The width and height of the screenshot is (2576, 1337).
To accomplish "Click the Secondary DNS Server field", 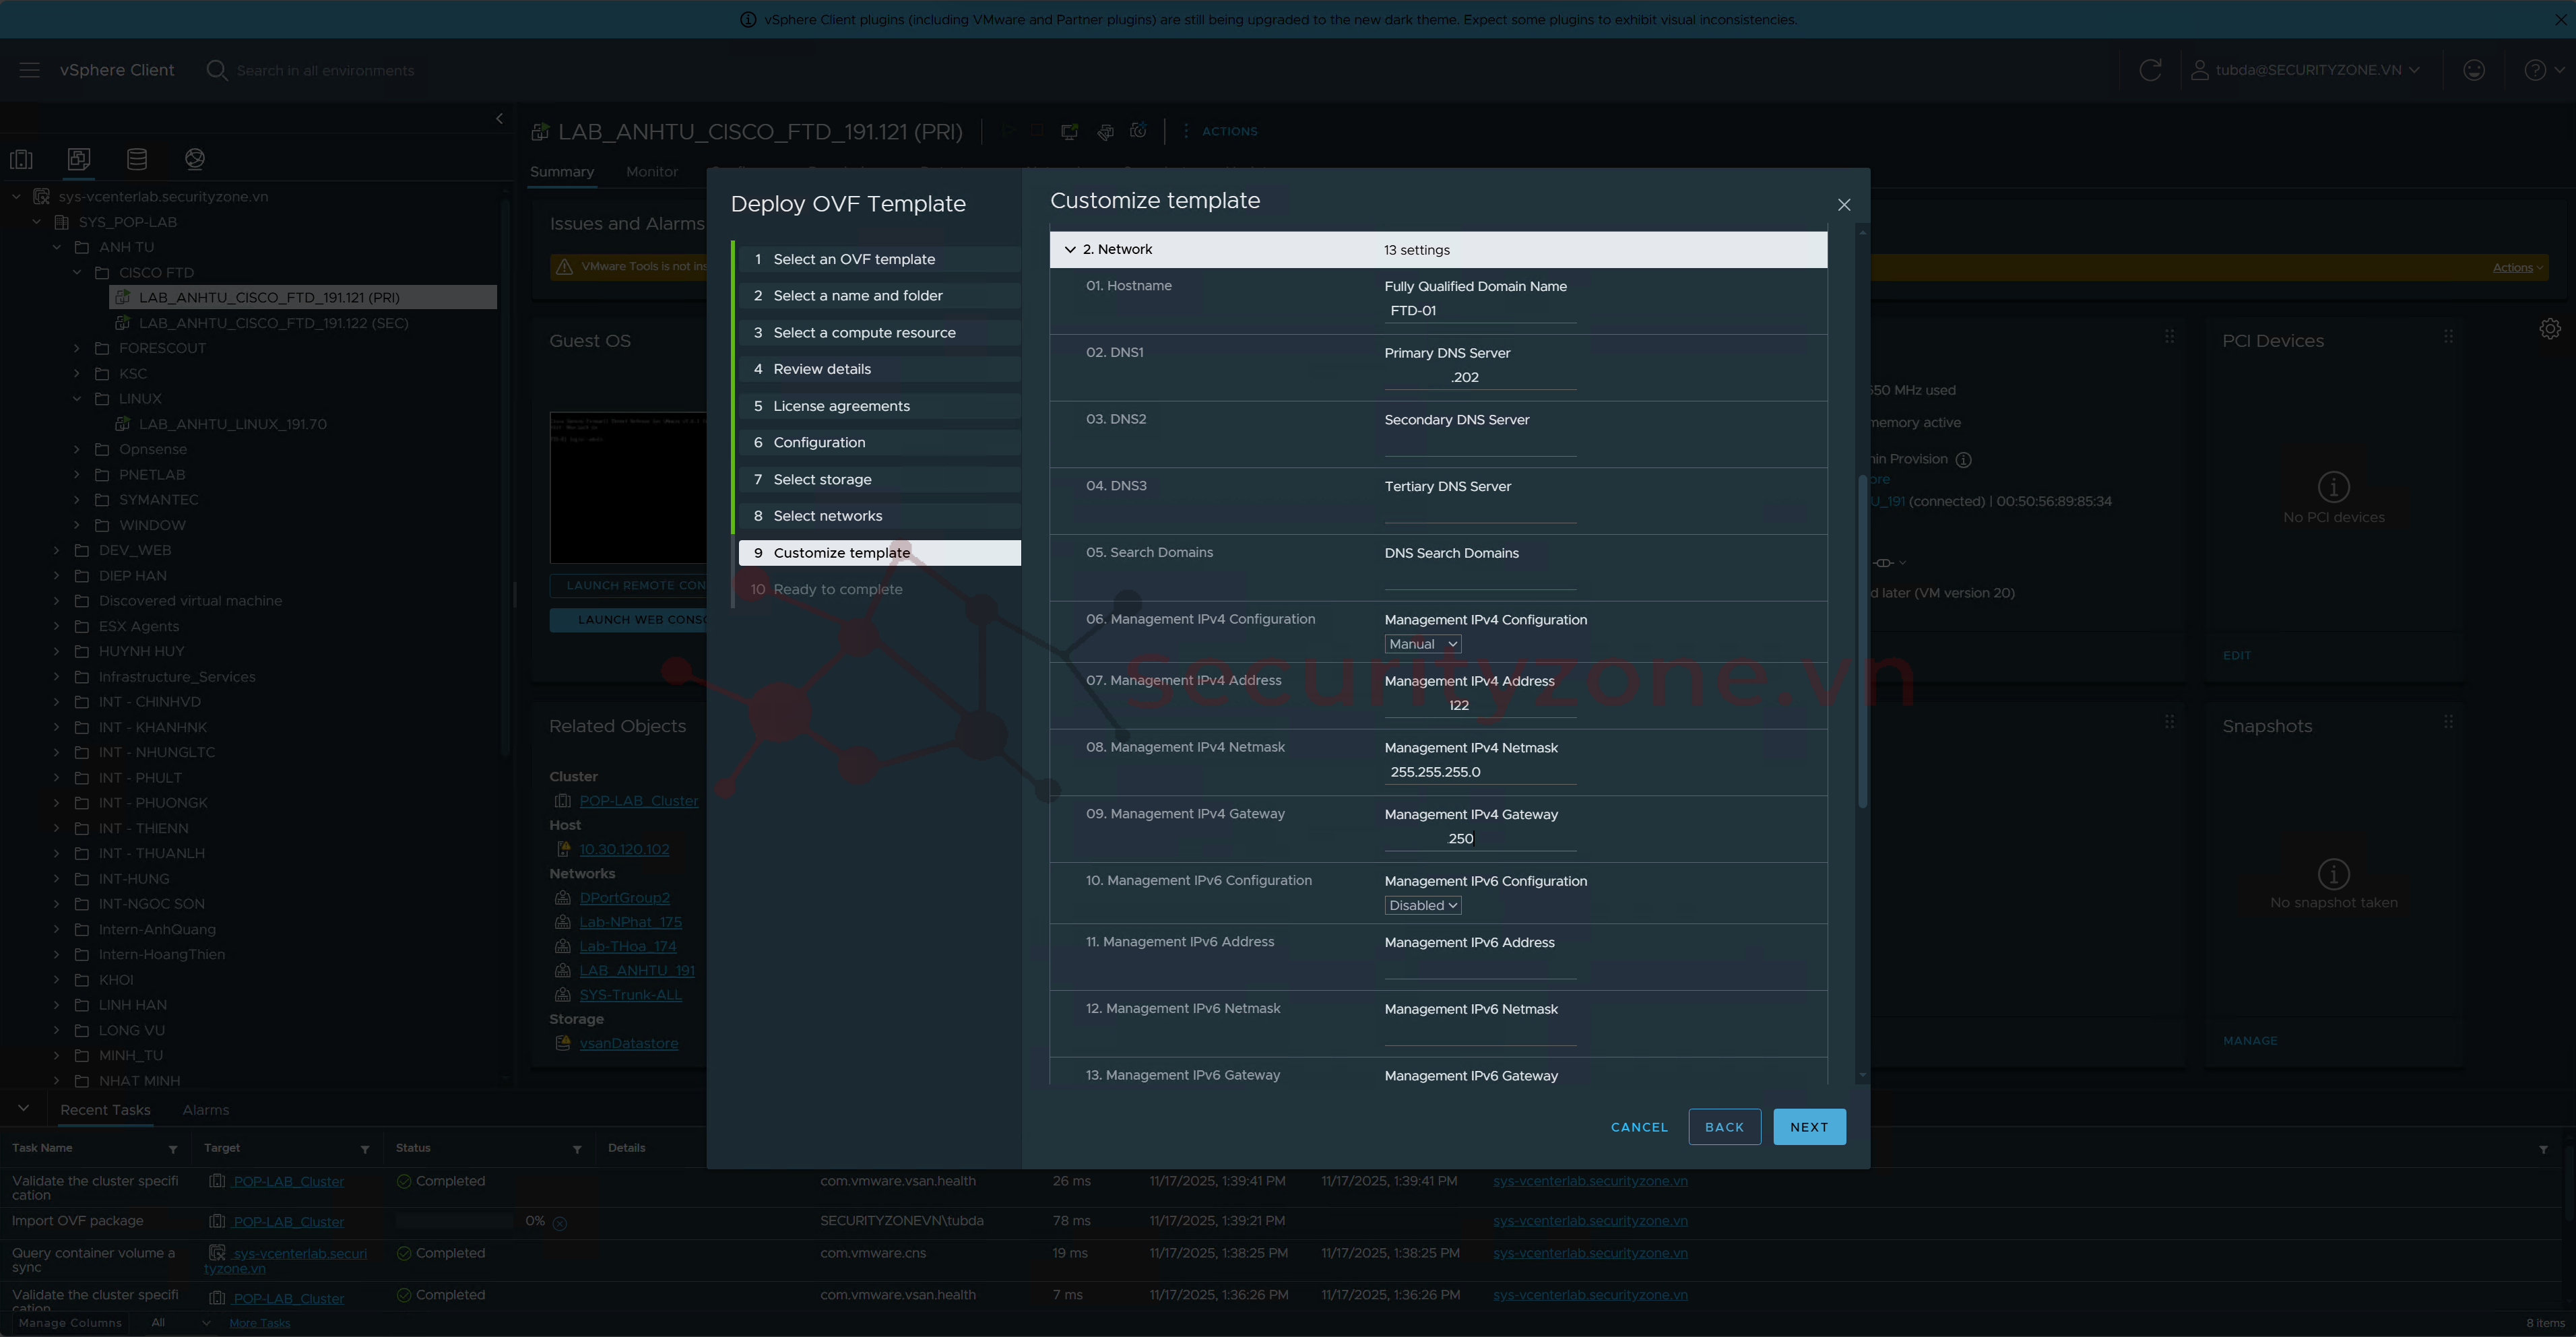I will 1479,444.
